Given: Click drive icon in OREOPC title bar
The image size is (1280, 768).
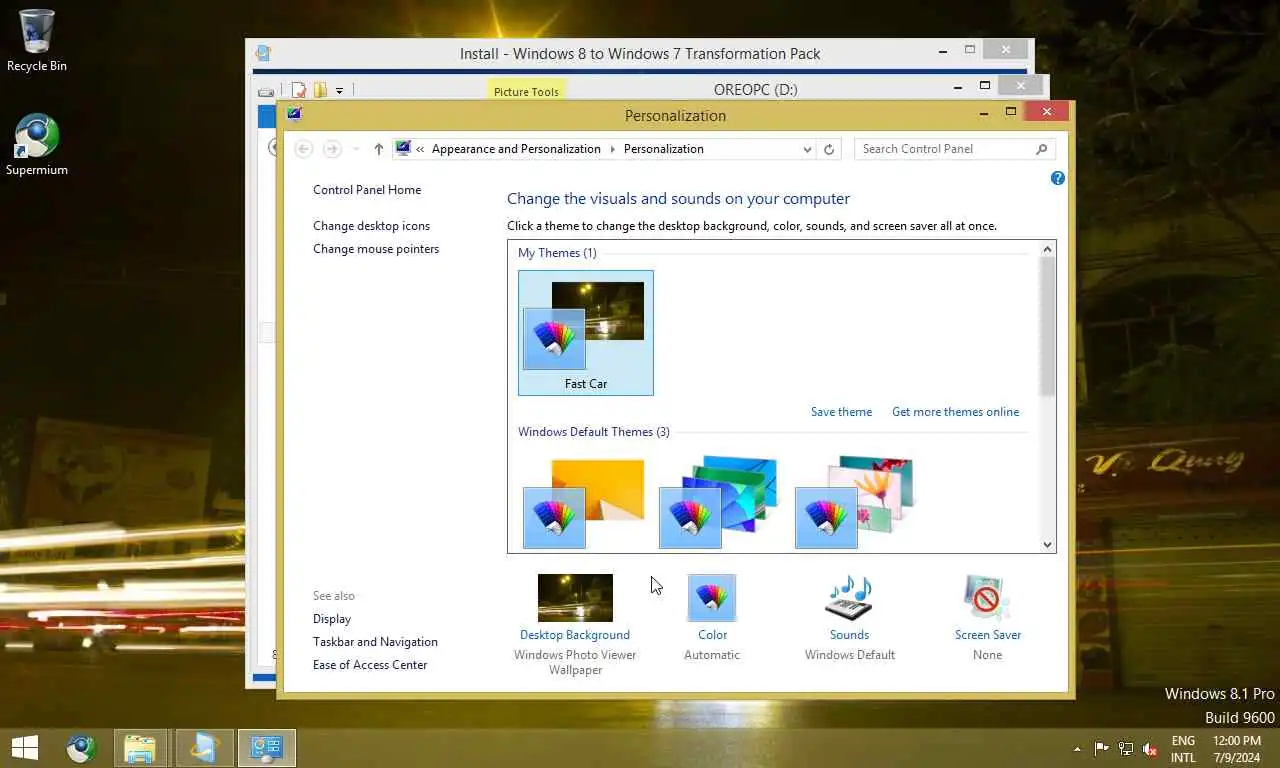Looking at the screenshot, I should pos(265,91).
